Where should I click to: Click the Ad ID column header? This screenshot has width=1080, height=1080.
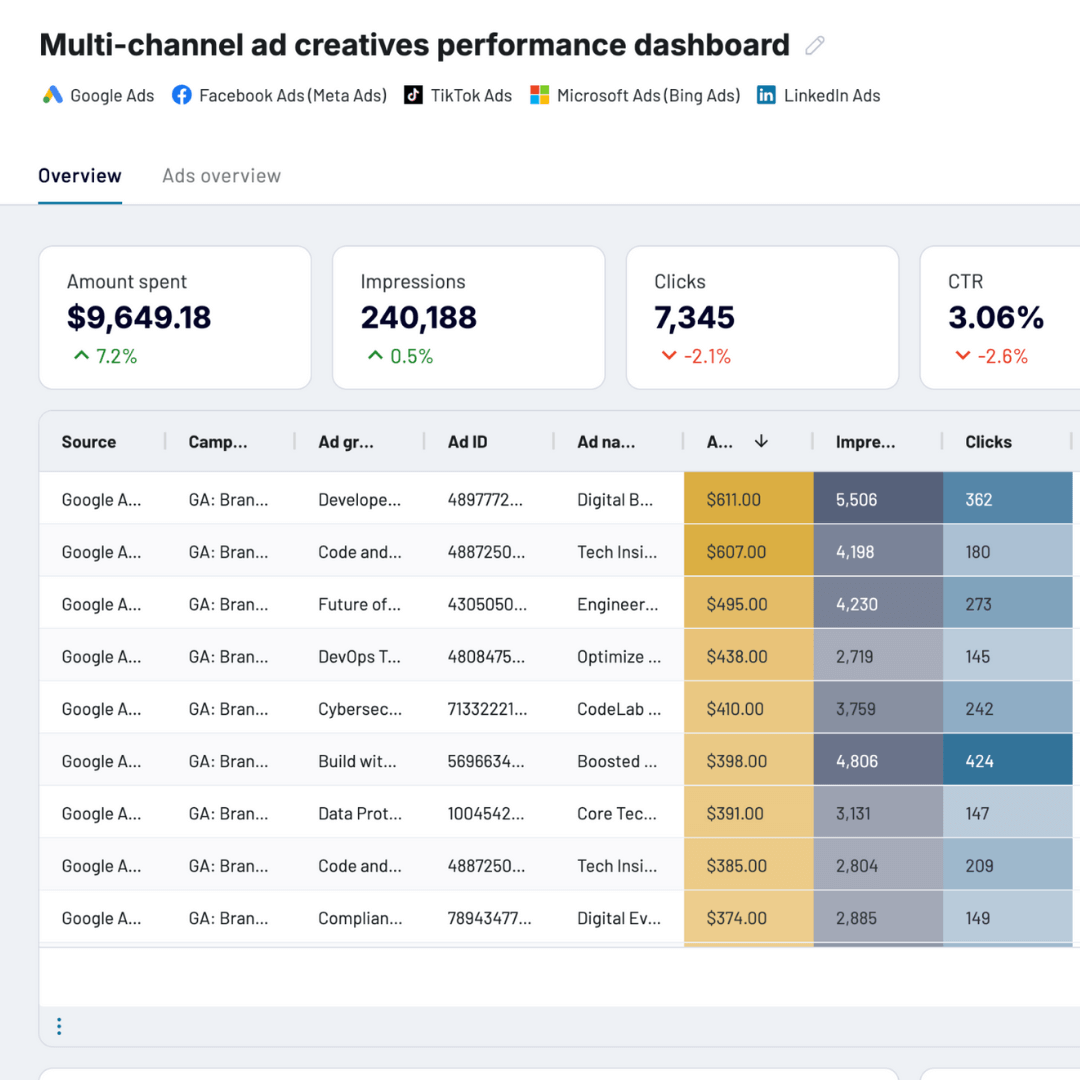[x=467, y=441]
